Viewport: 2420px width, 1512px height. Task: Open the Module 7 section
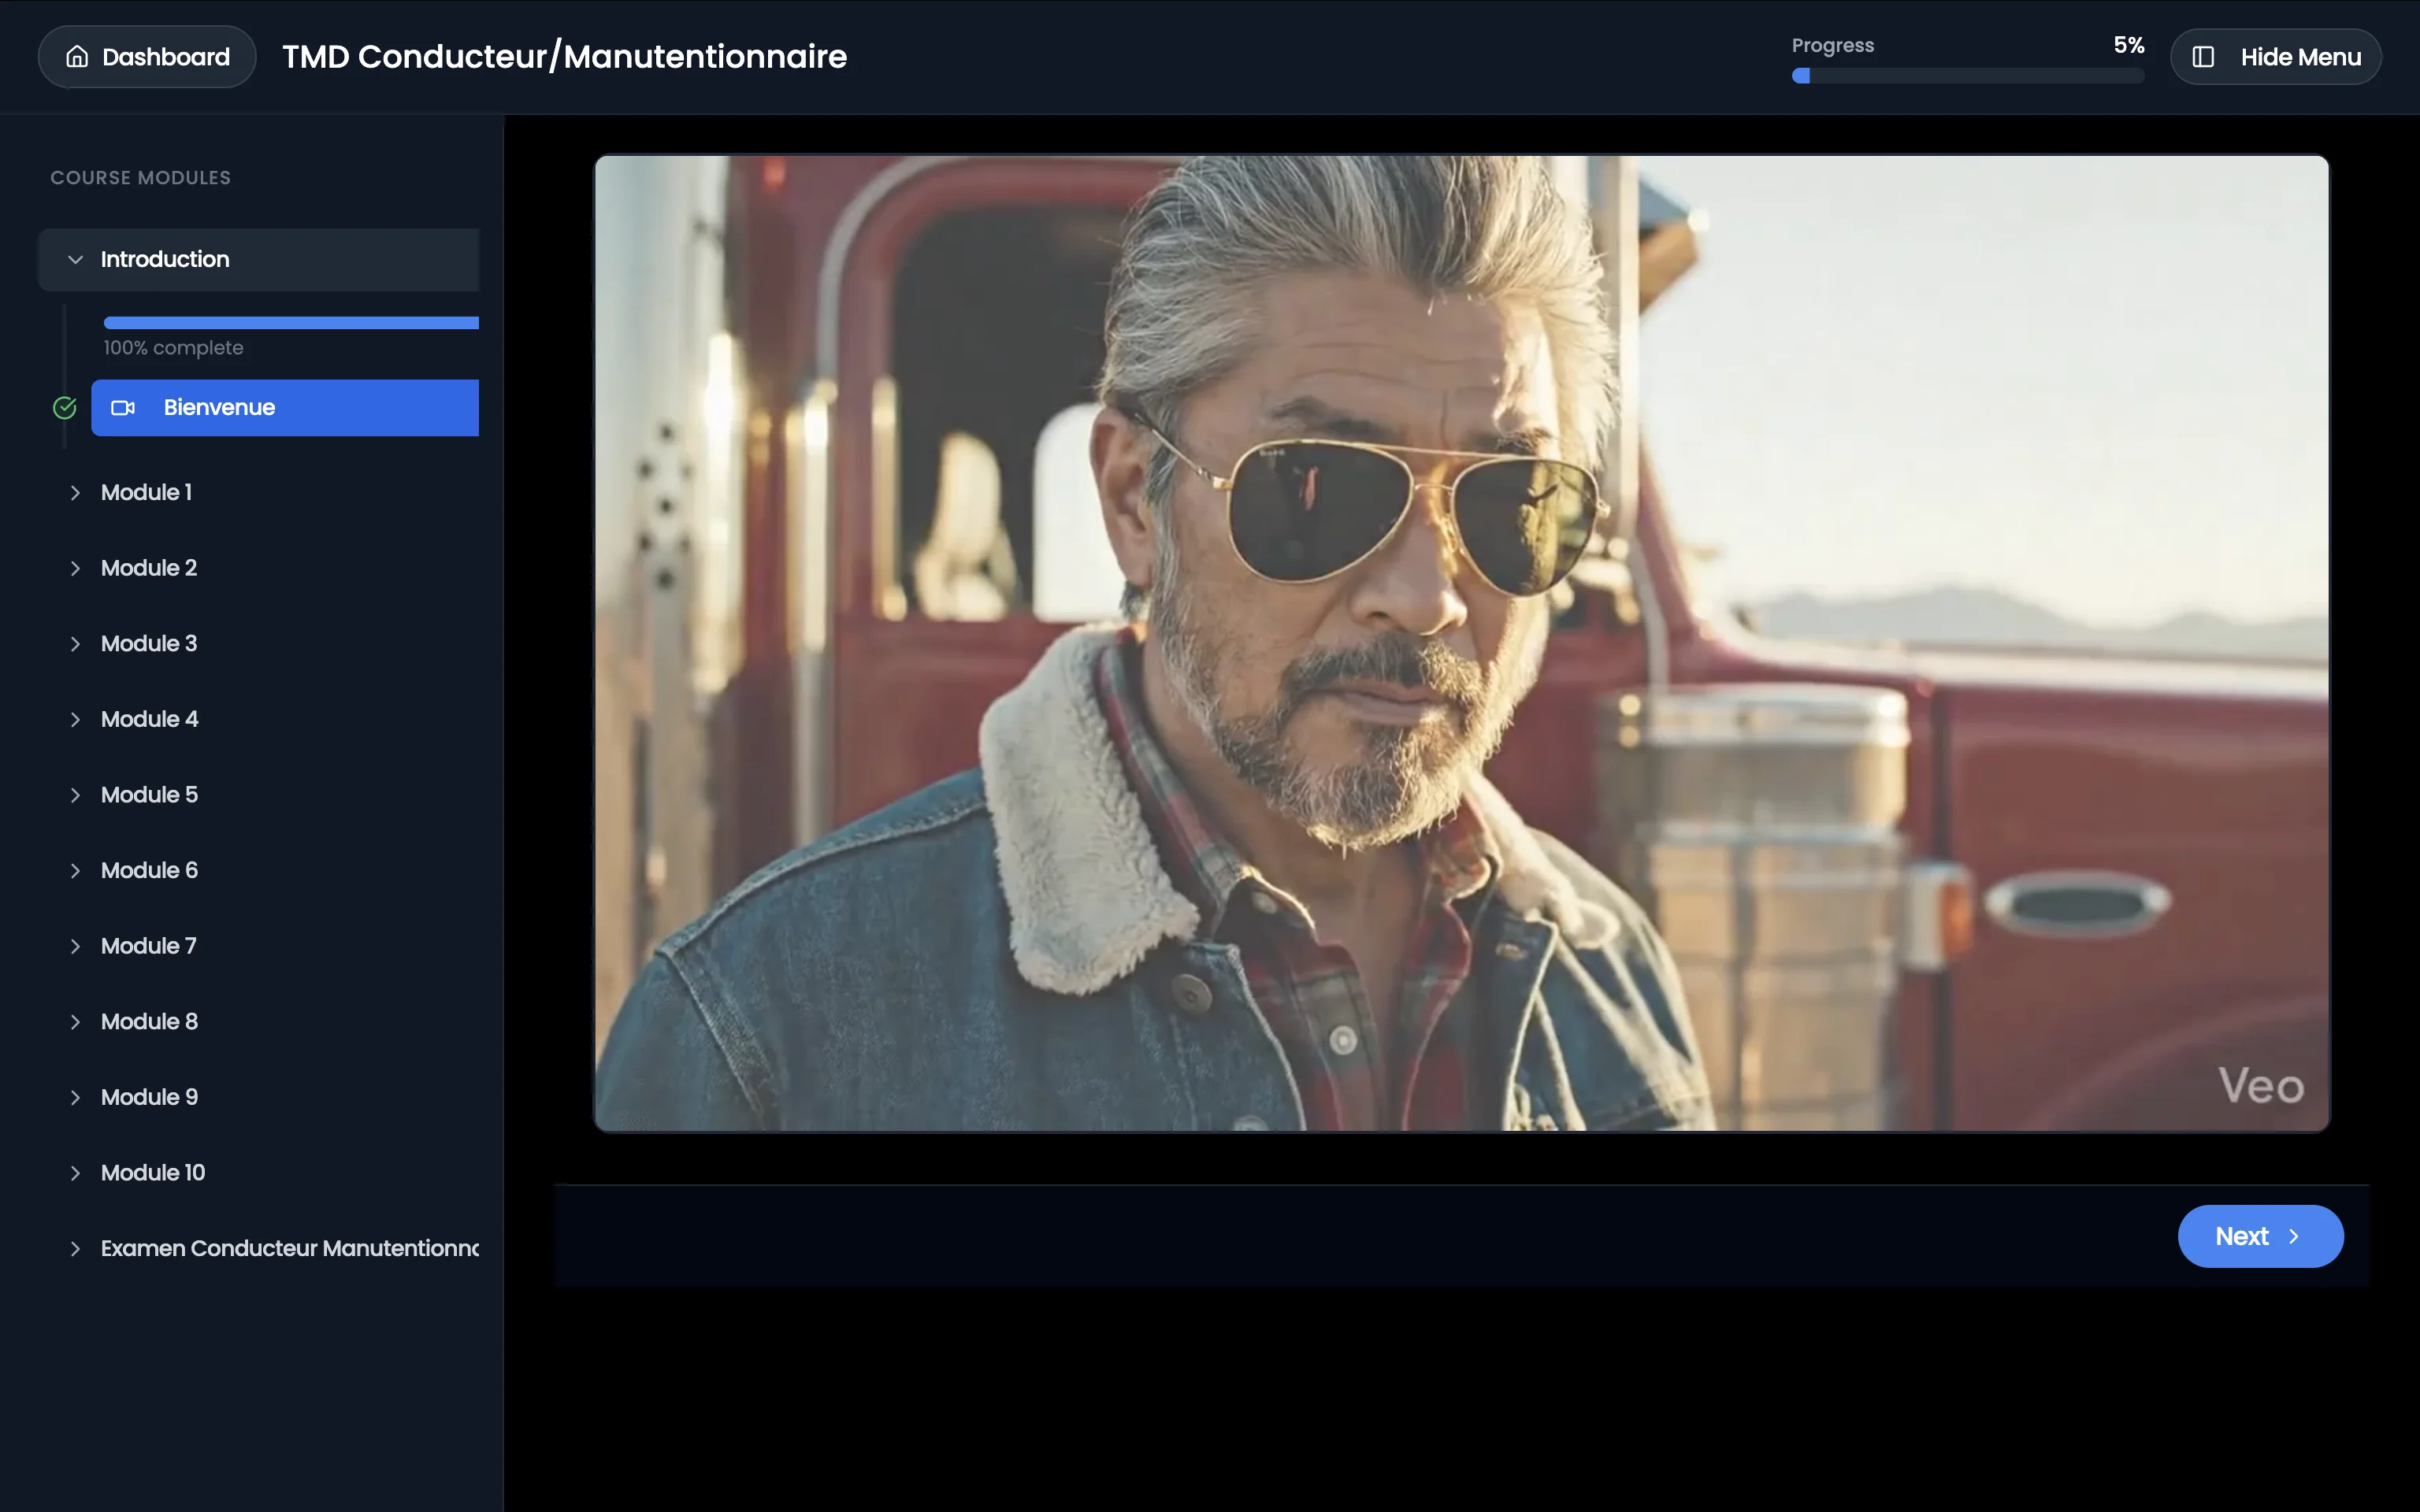coord(149,946)
